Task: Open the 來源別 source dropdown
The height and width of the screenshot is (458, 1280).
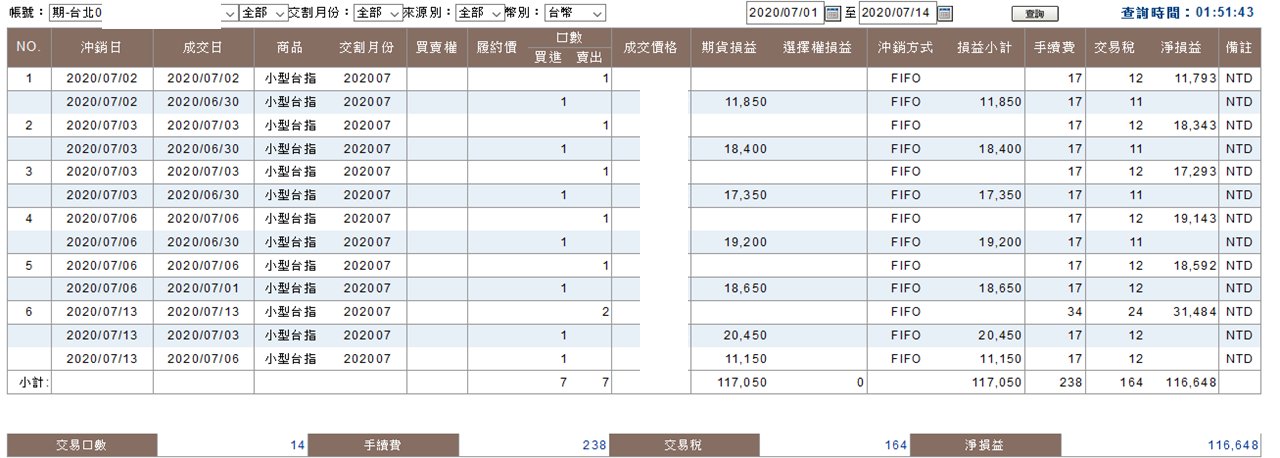Action: pyautogui.click(x=479, y=13)
